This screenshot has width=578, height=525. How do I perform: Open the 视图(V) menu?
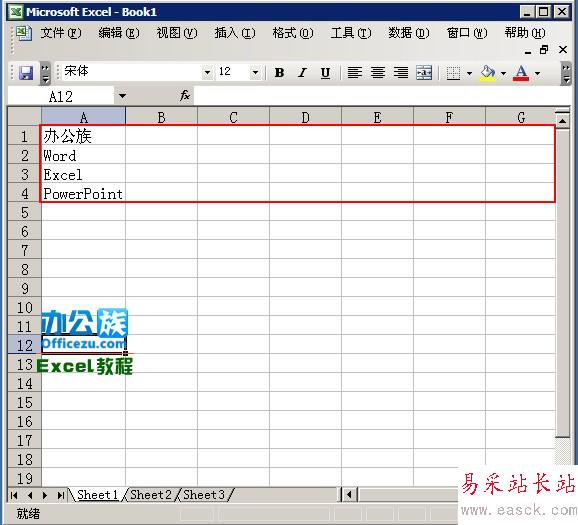pyautogui.click(x=177, y=33)
